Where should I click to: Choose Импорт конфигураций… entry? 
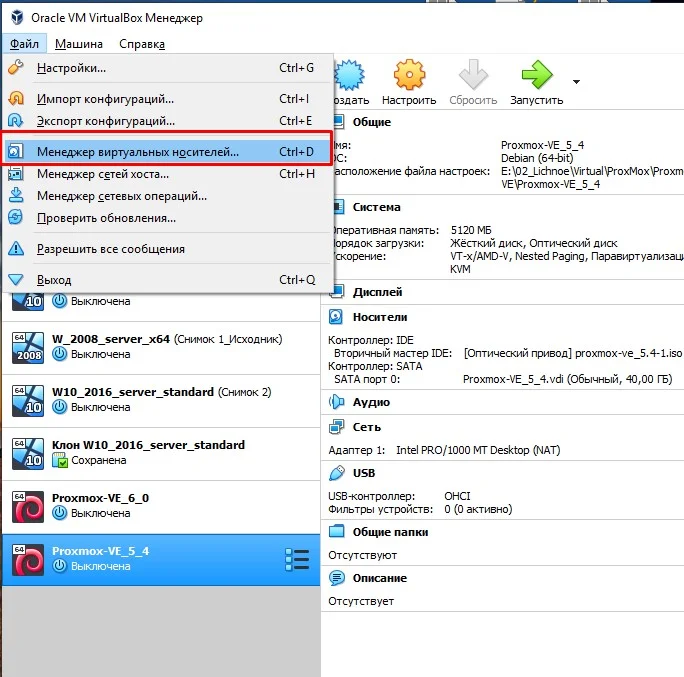168,99
